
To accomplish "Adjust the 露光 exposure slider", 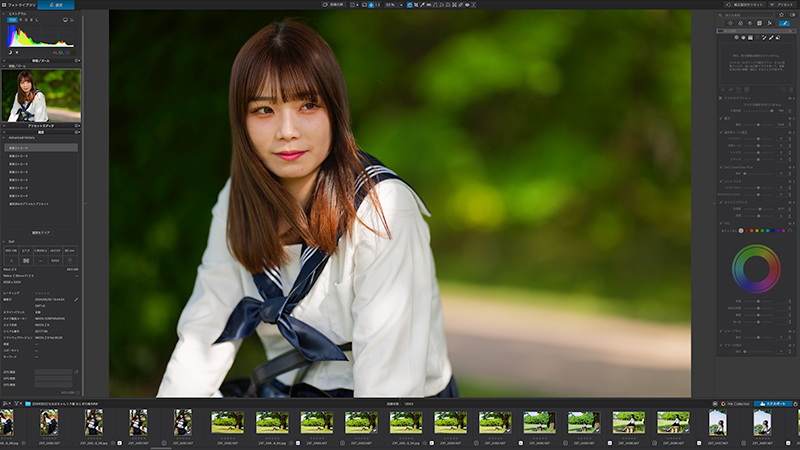I will [x=758, y=124].
